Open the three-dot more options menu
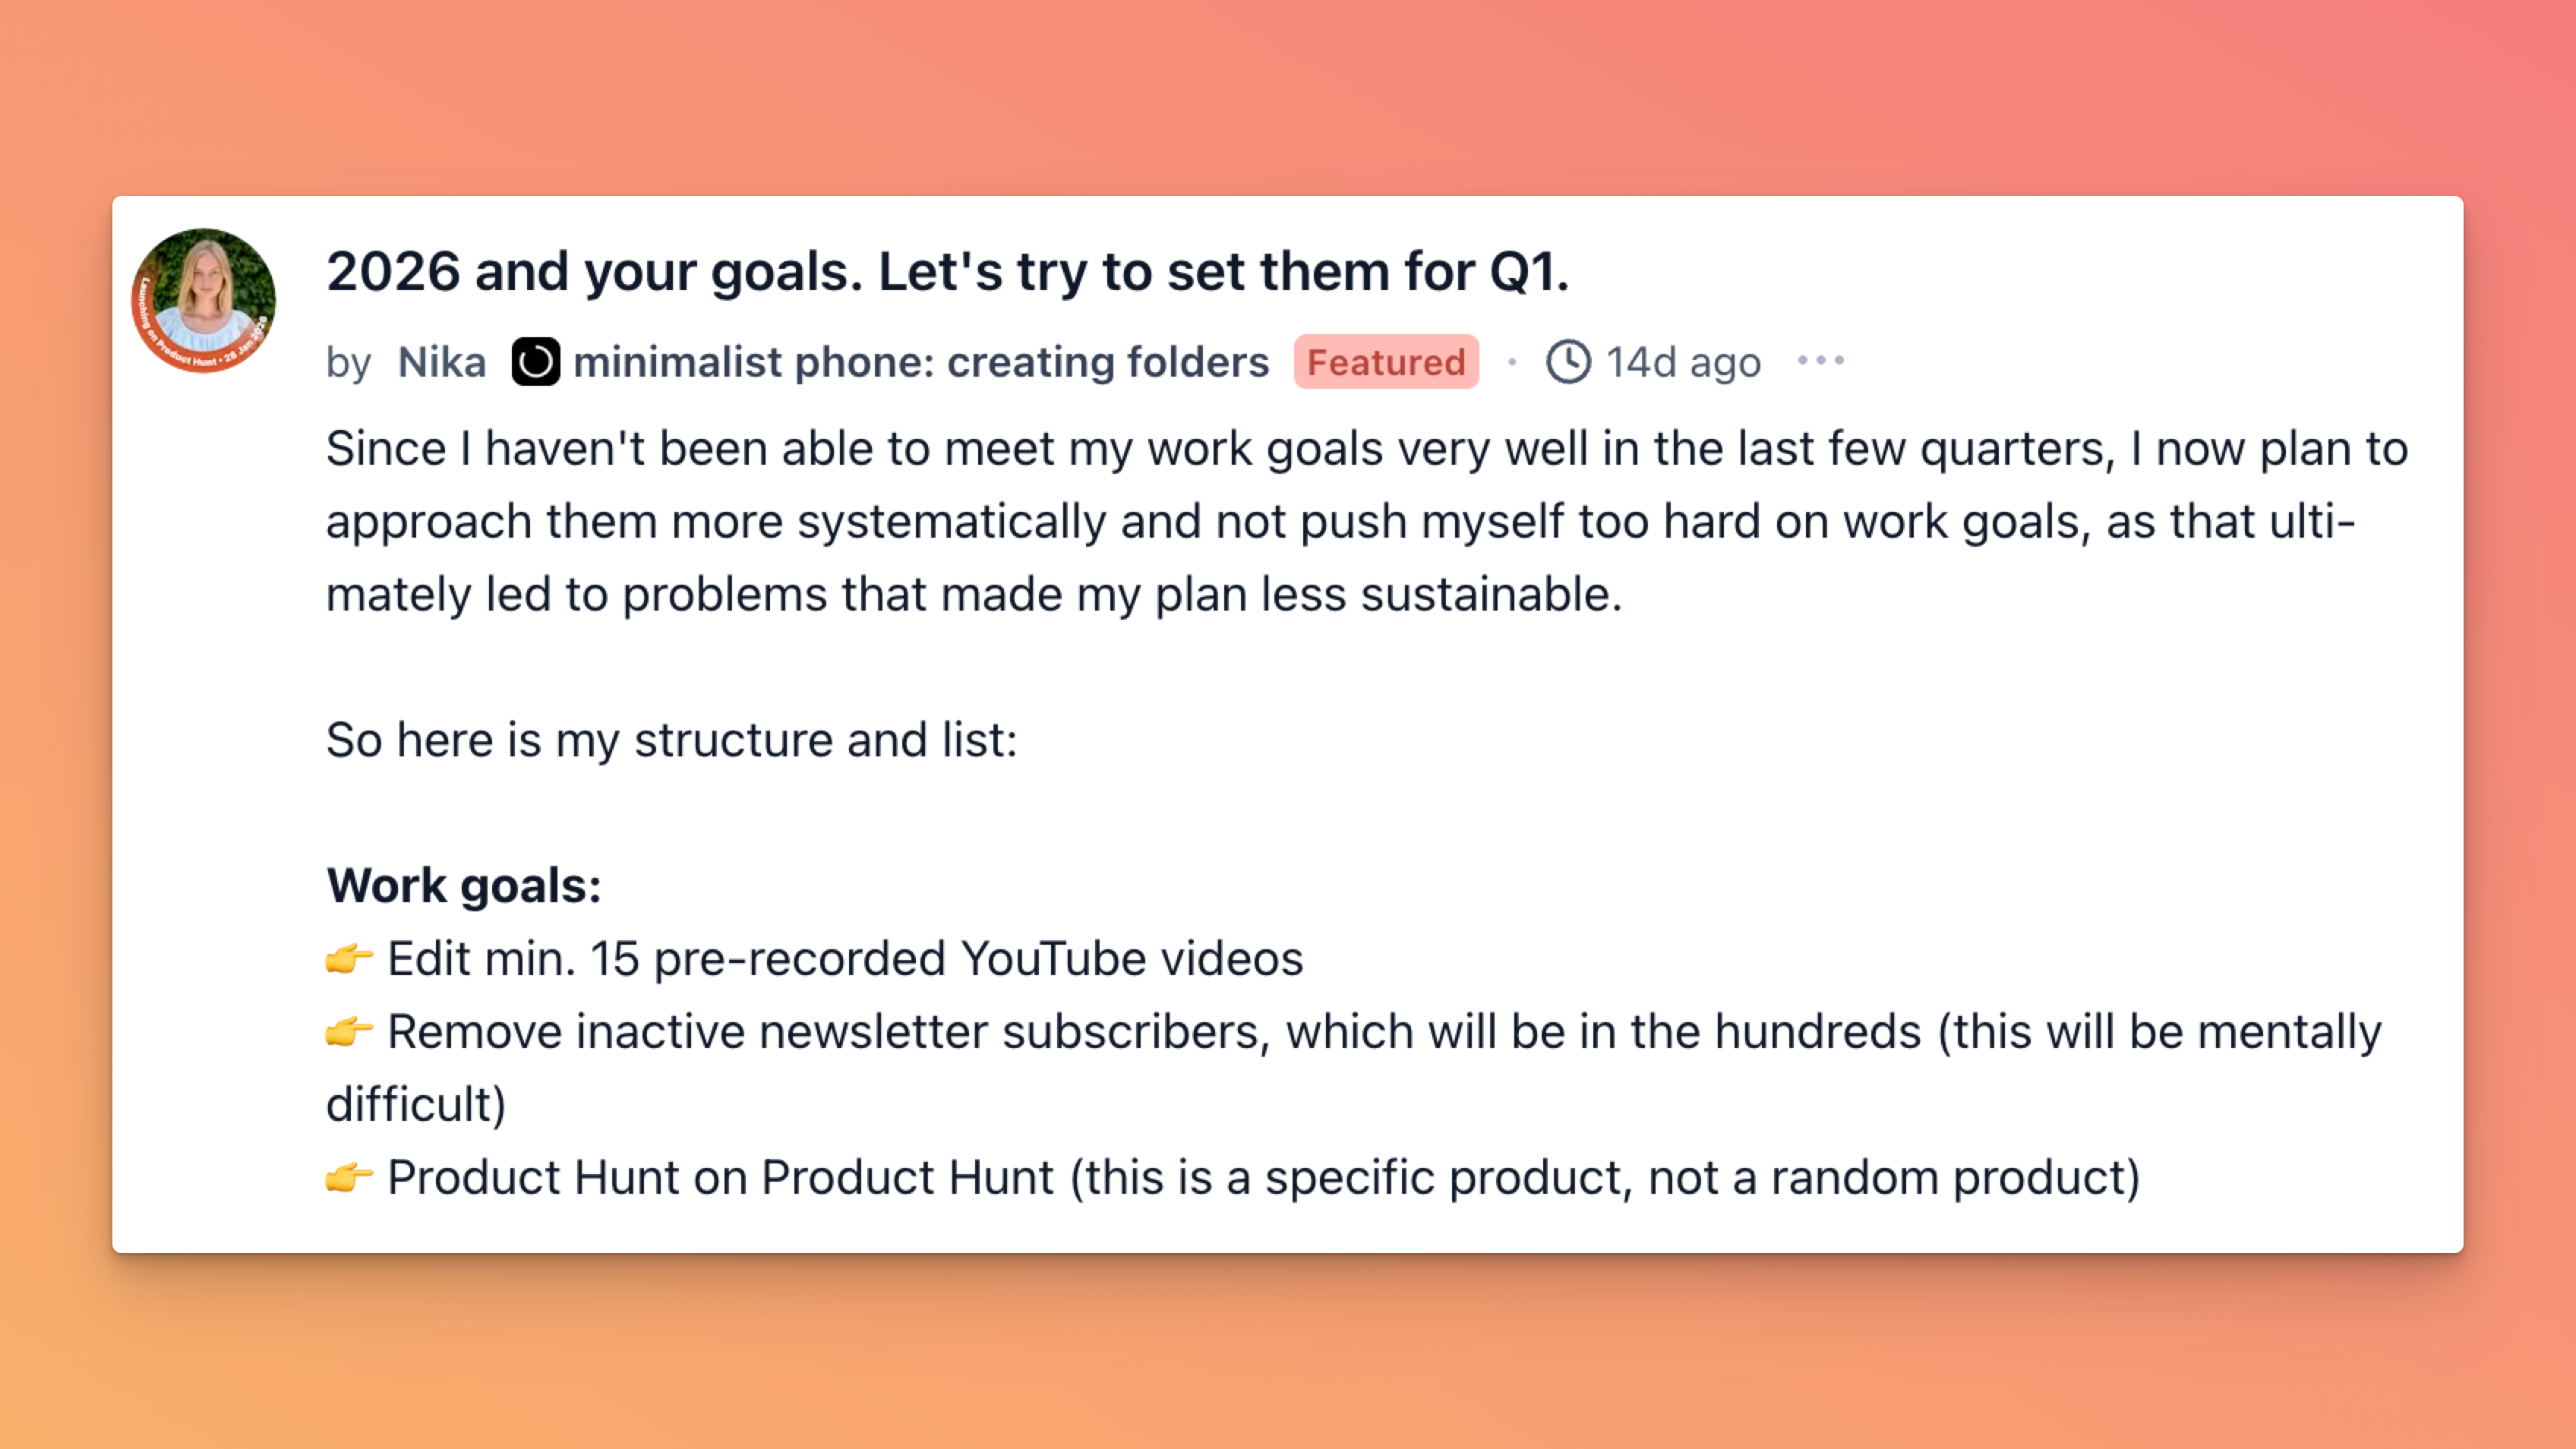The image size is (2576, 1449). point(1820,361)
